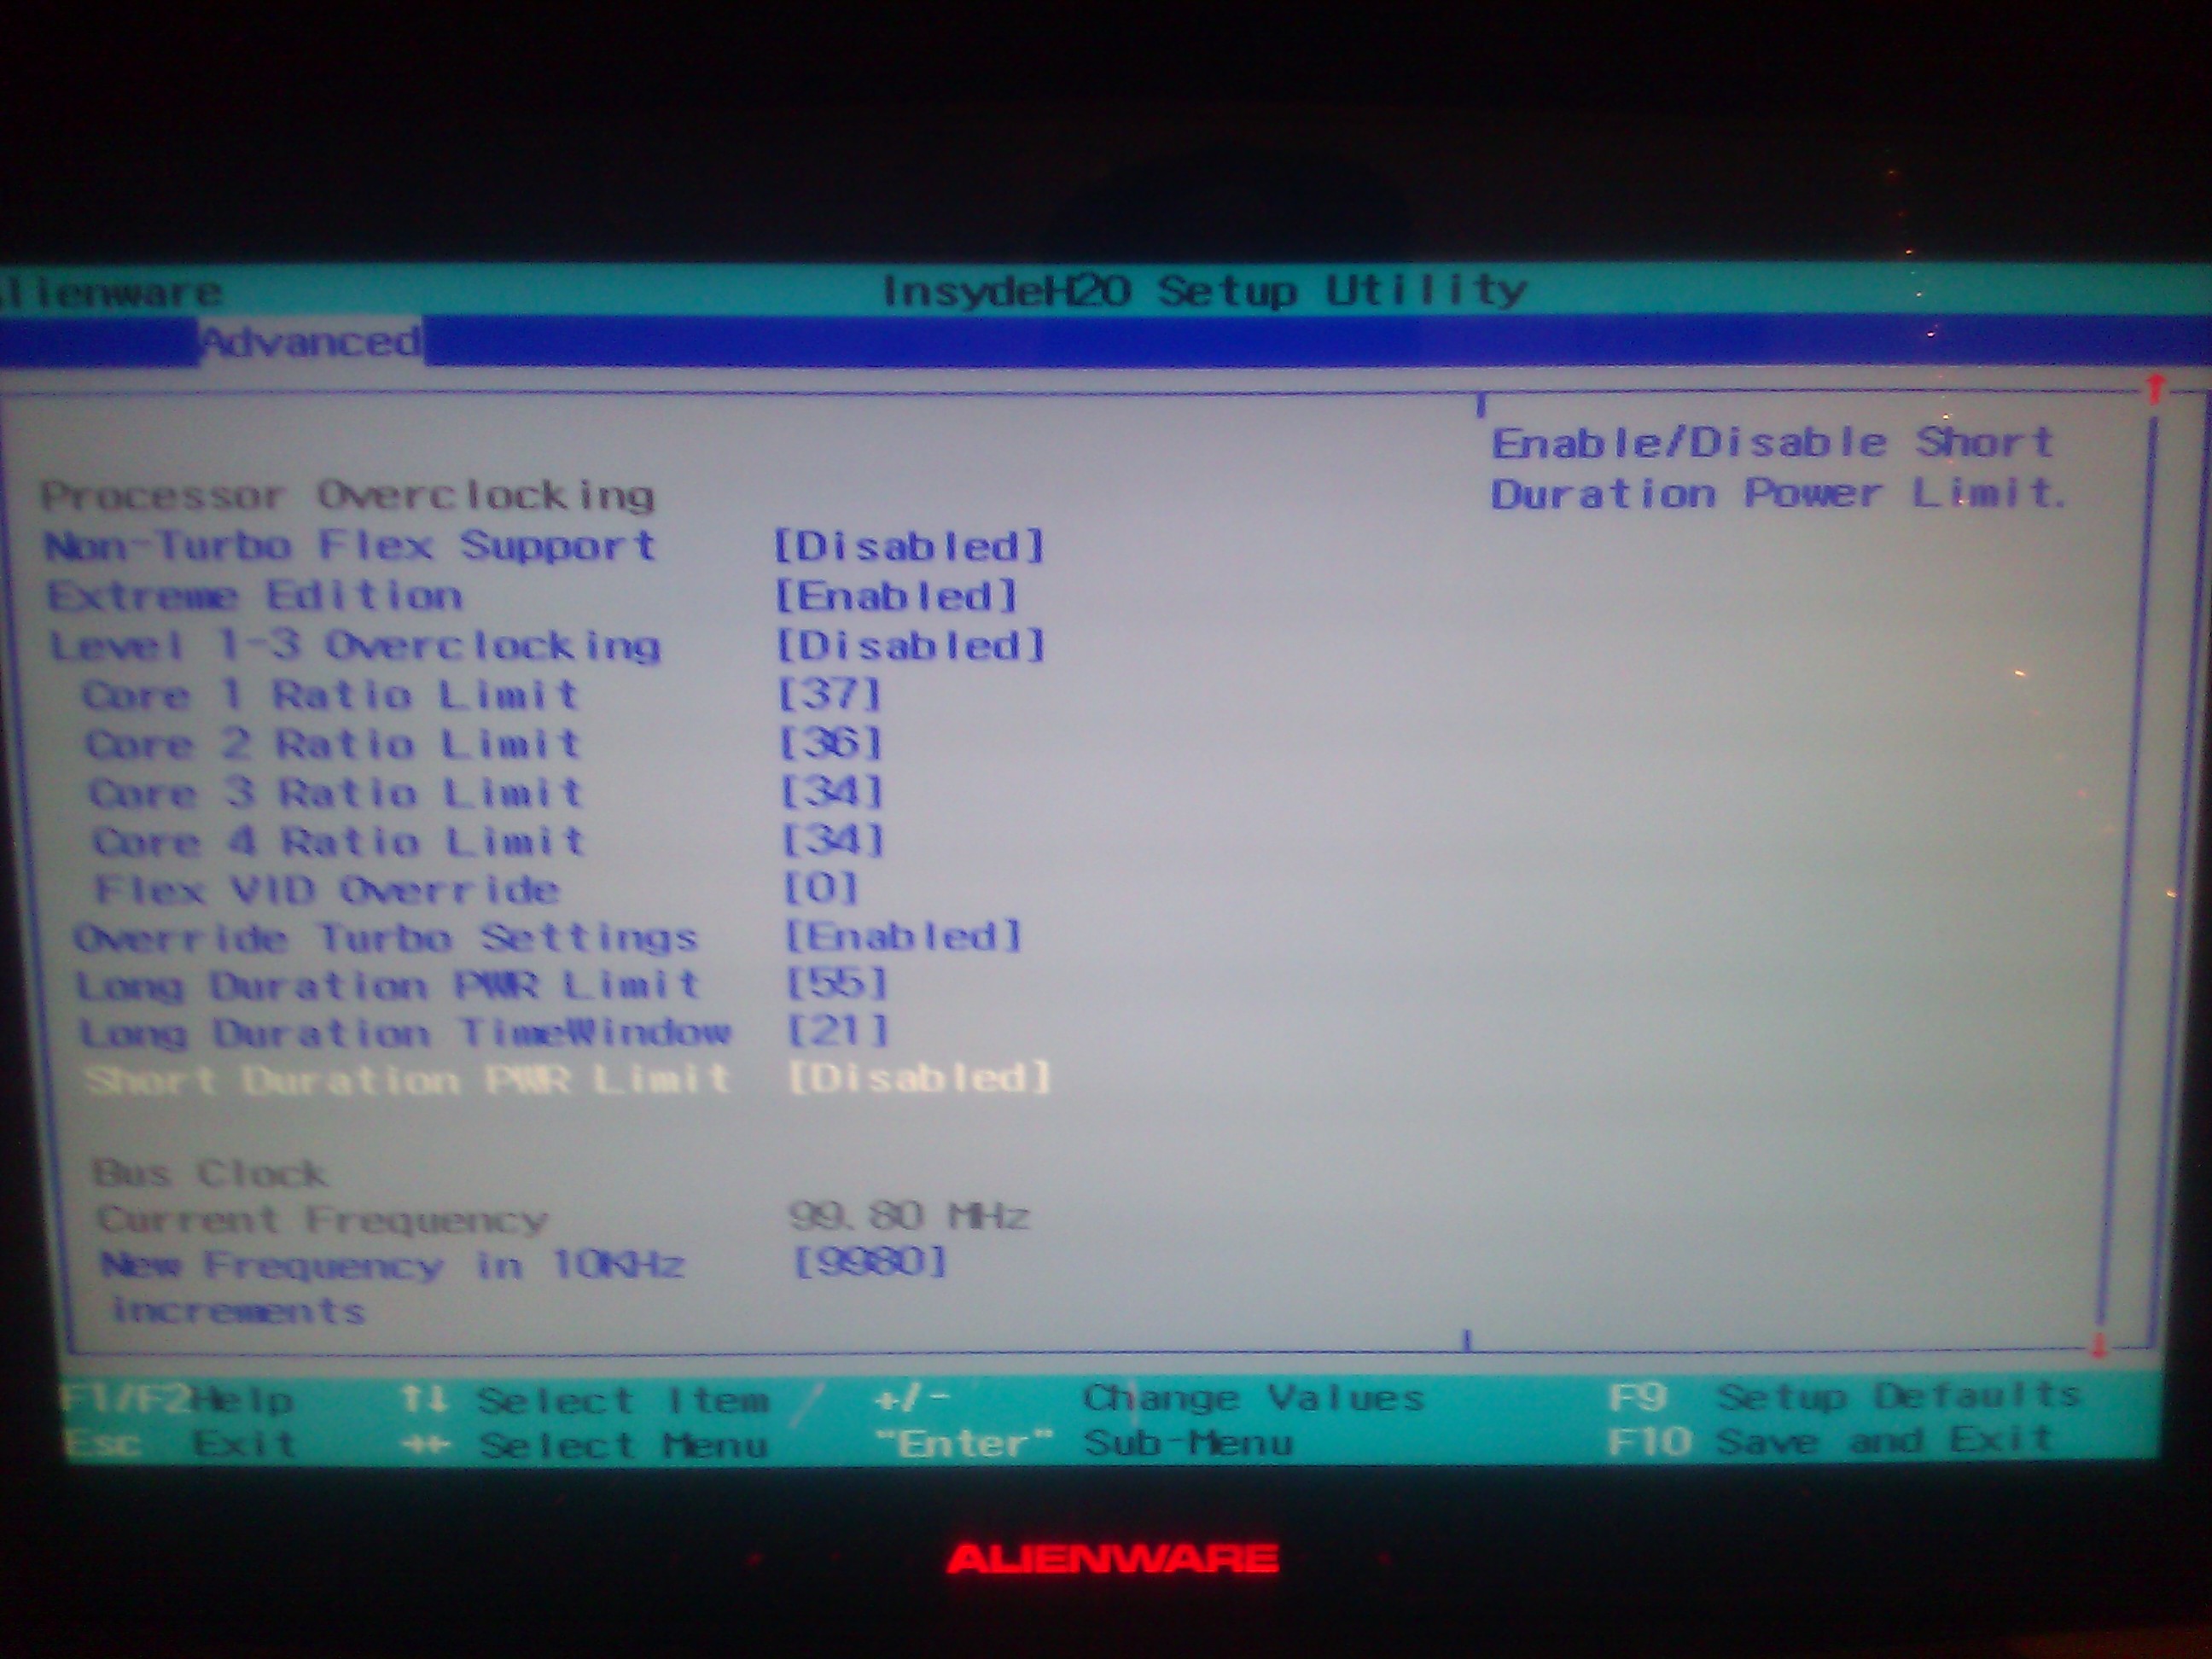2212x1659 pixels.
Task: Click the Esc Exit hint
Action: coord(181,1444)
